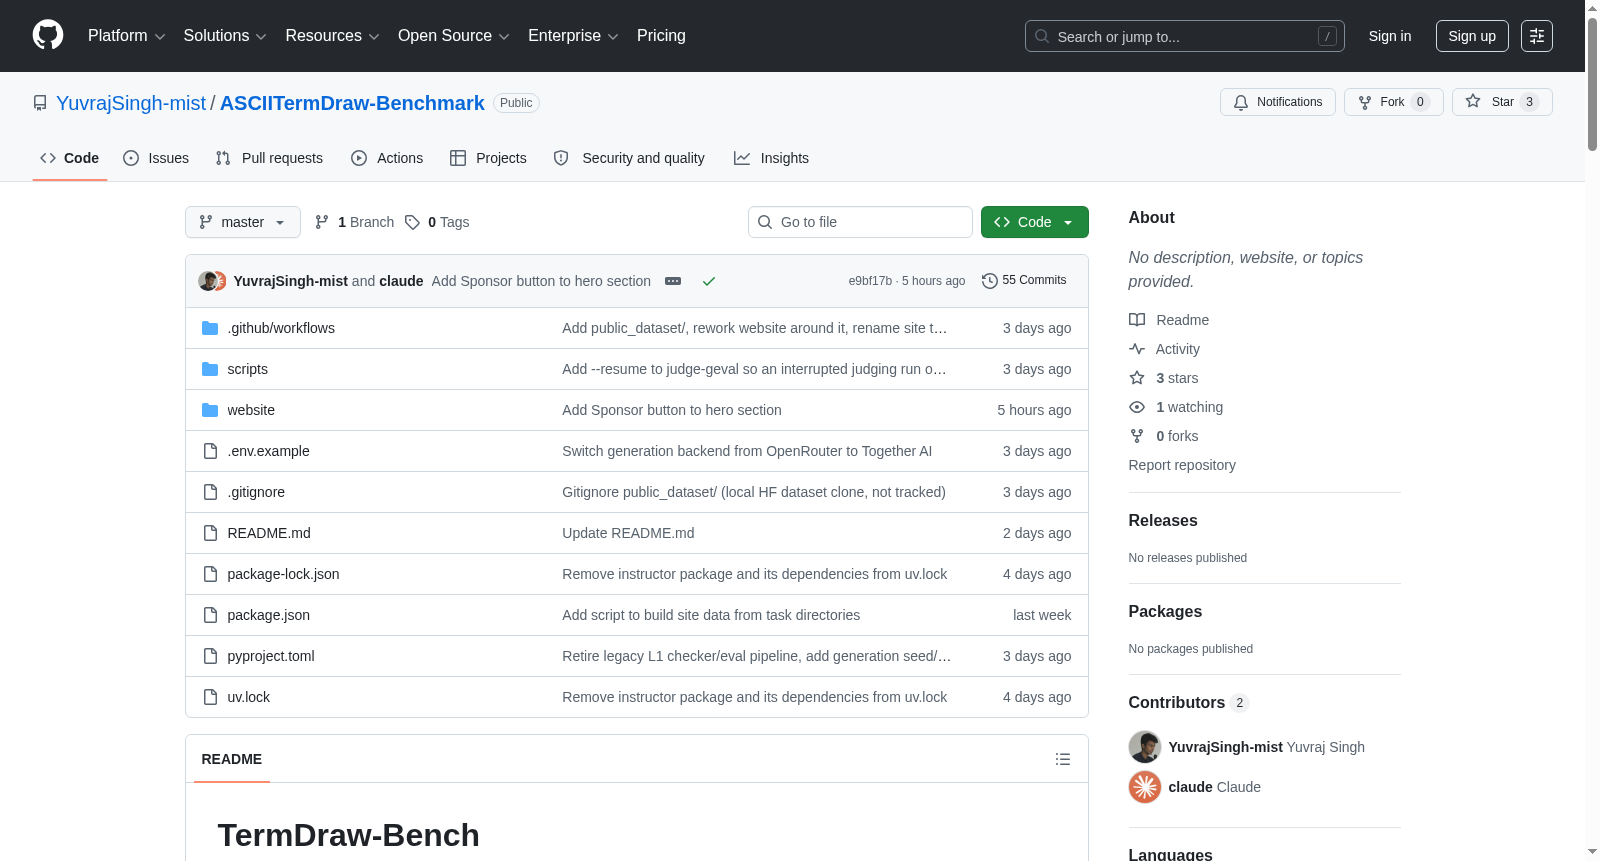Click the GitHub logo home icon
Screen dimensions: 1600x861
click(48, 36)
